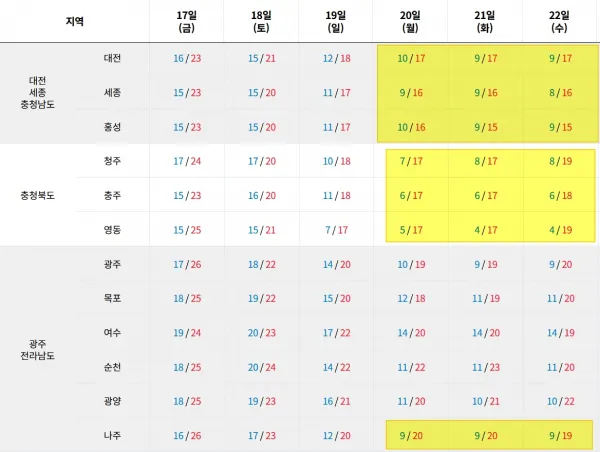Select the 여수 city row label
The height and width of the screenshot is (452, 600).
(112, 332)
